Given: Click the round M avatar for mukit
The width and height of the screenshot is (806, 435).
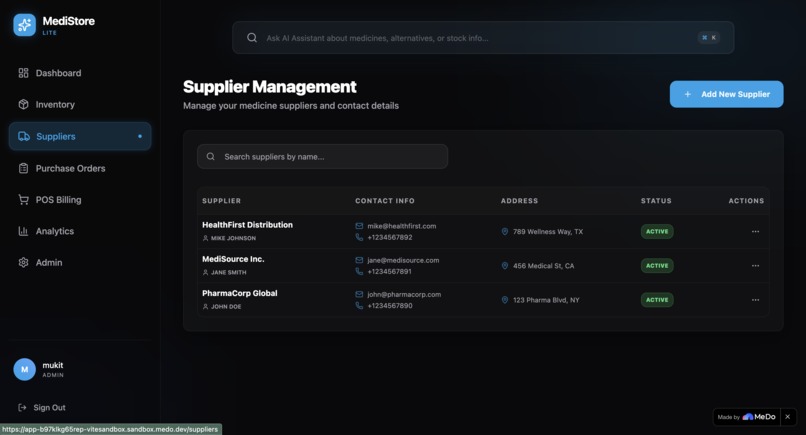Looking at the screenshot, I should pyautogui.click(x=24, y=369).
